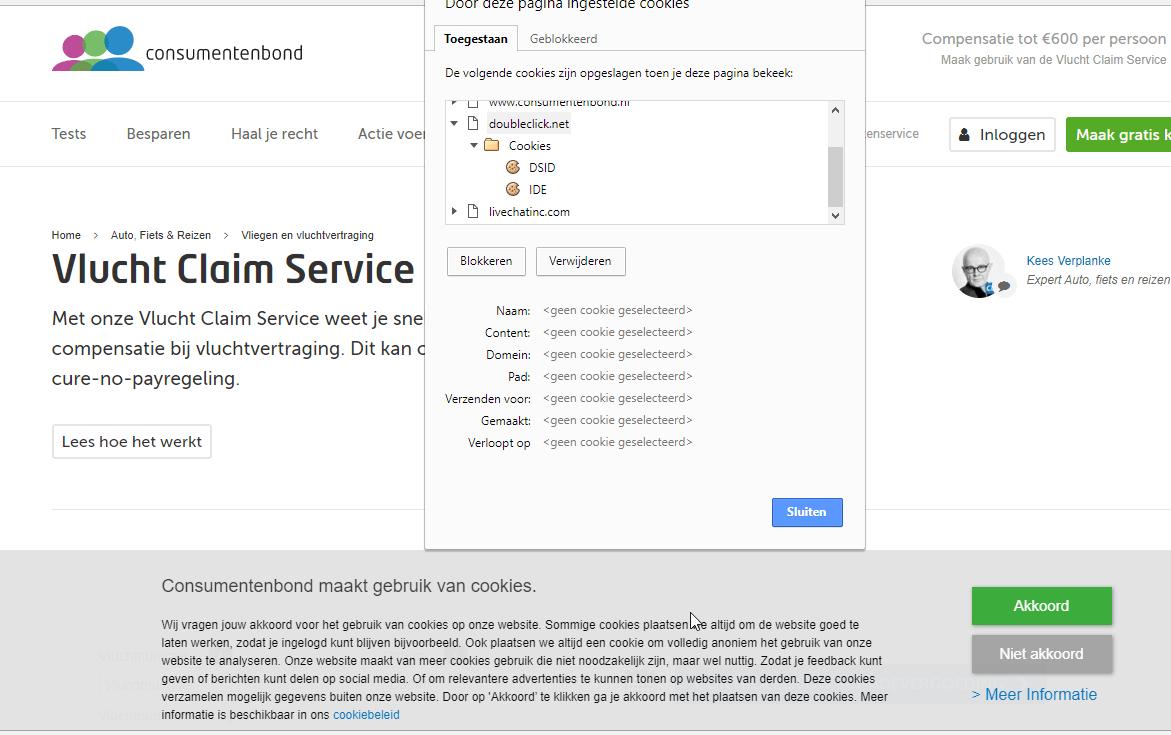This screenshot has width=1171, height=735.
Task: Select the Toegestaan tab
Action: pyautogui.click(x=476, y=39)
